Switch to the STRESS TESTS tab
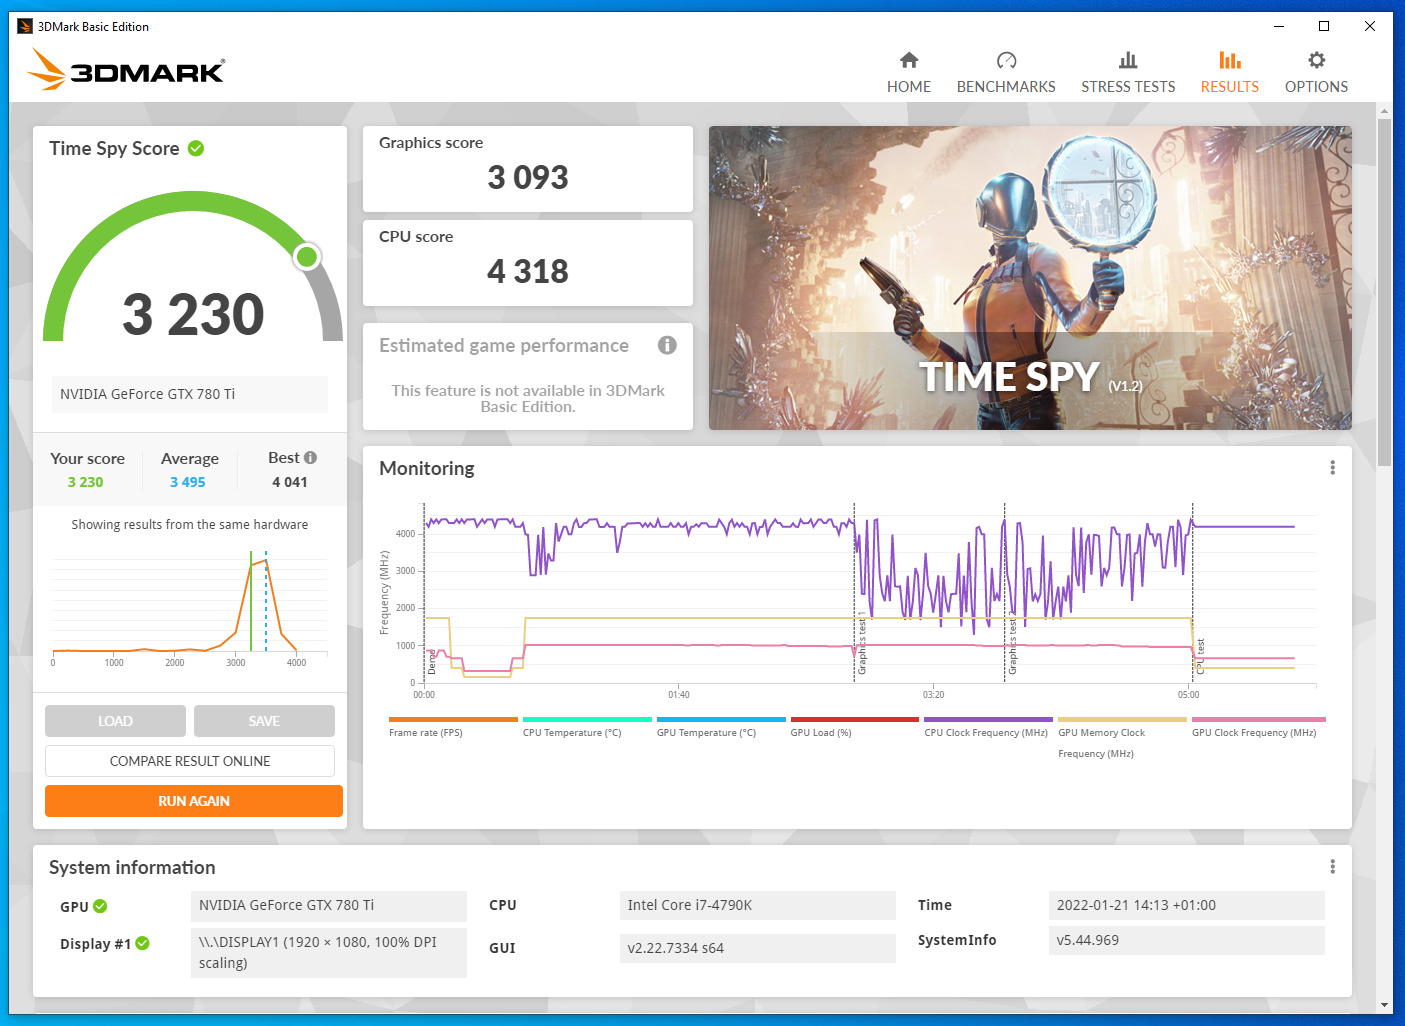This screenshot has width=1405, height=1026. pyautogui.click(x=1128, y=87)
